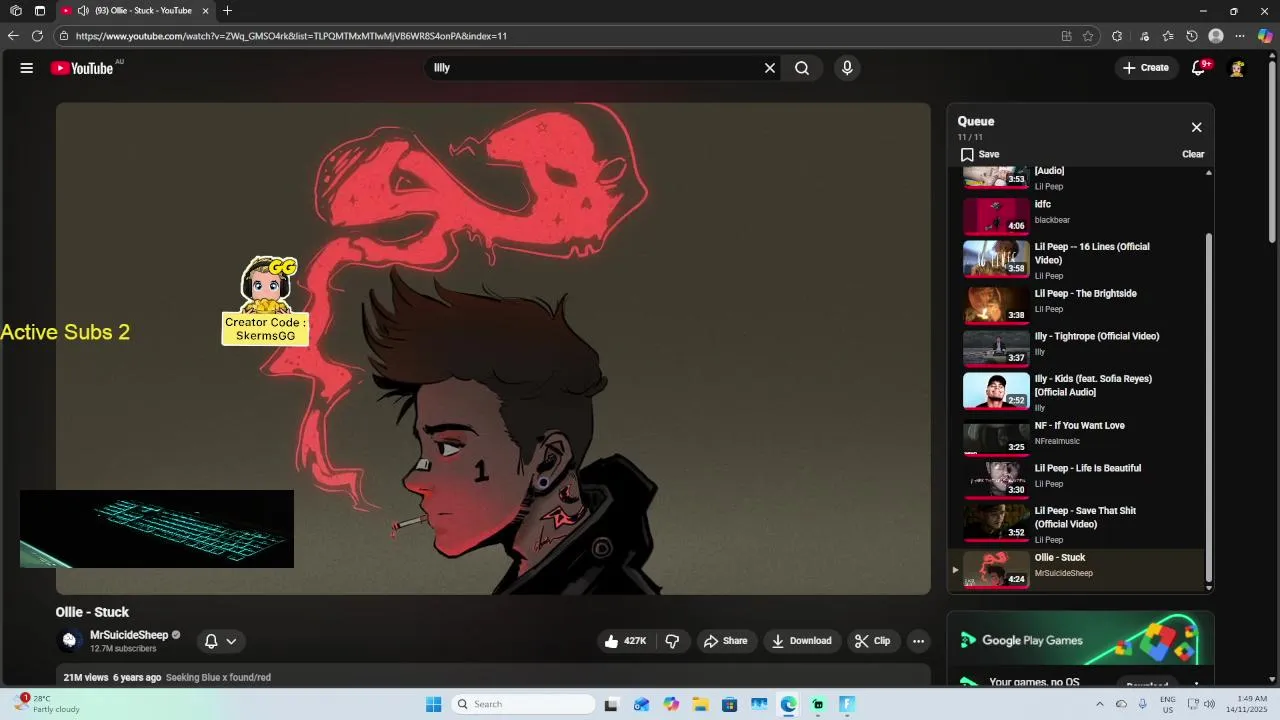Go to YouTube home via logo
The height and width of the screenshot is (720, 1280).
(x=83, y=68)
